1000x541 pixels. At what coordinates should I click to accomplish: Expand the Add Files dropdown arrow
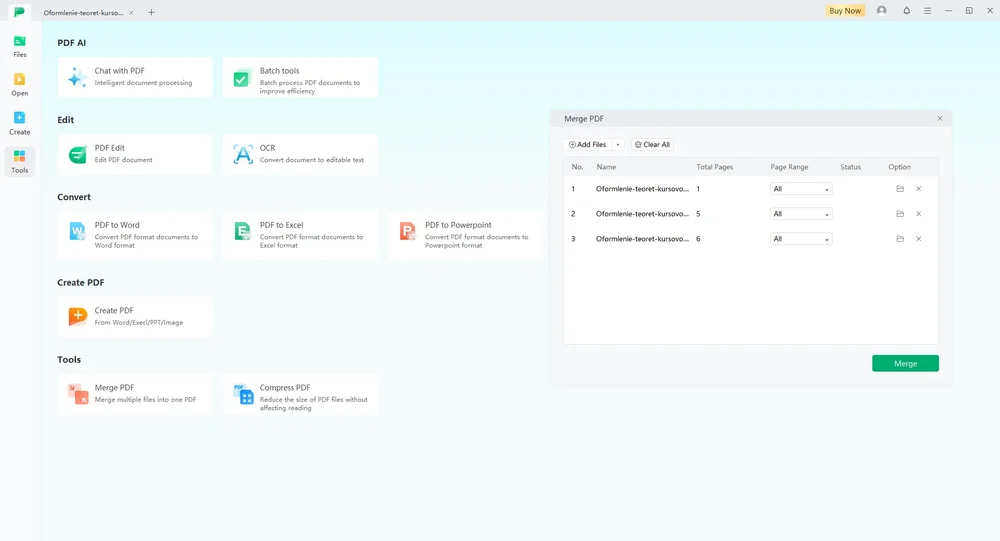(x=617, y=145)
